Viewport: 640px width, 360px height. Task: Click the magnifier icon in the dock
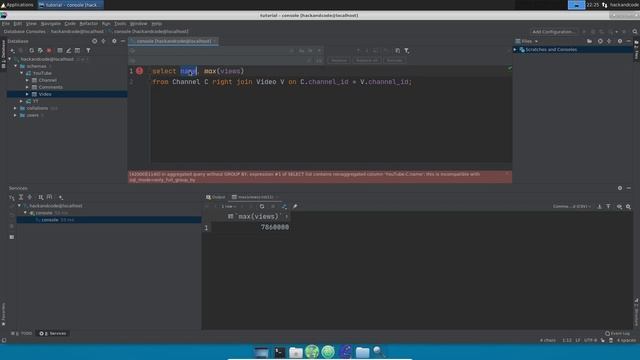(379, 352)
